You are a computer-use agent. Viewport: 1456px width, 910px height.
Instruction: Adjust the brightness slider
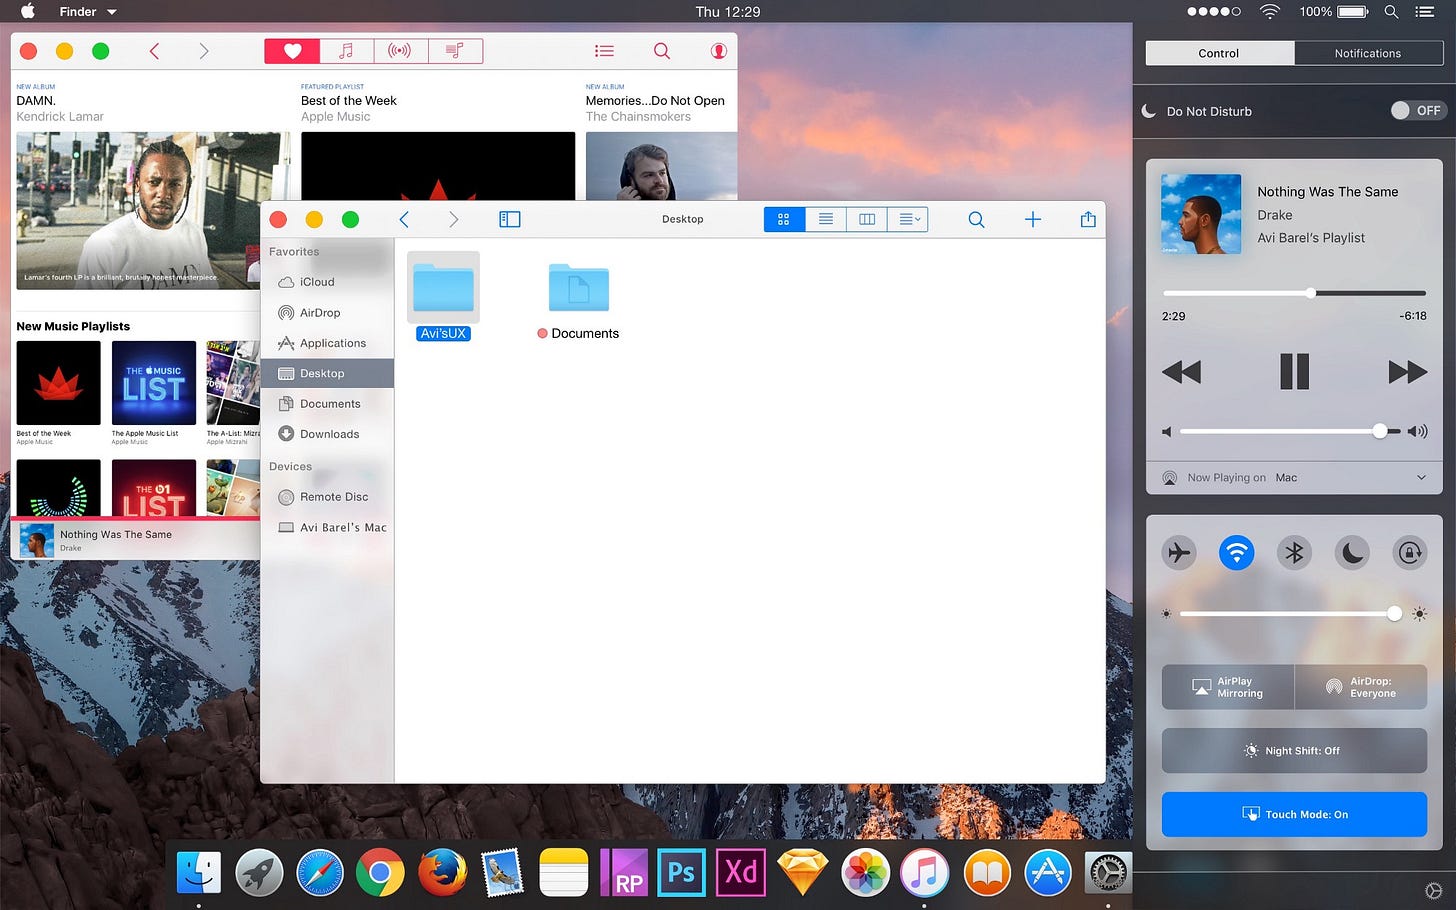pyautogui.click(x=1291, y=614)
